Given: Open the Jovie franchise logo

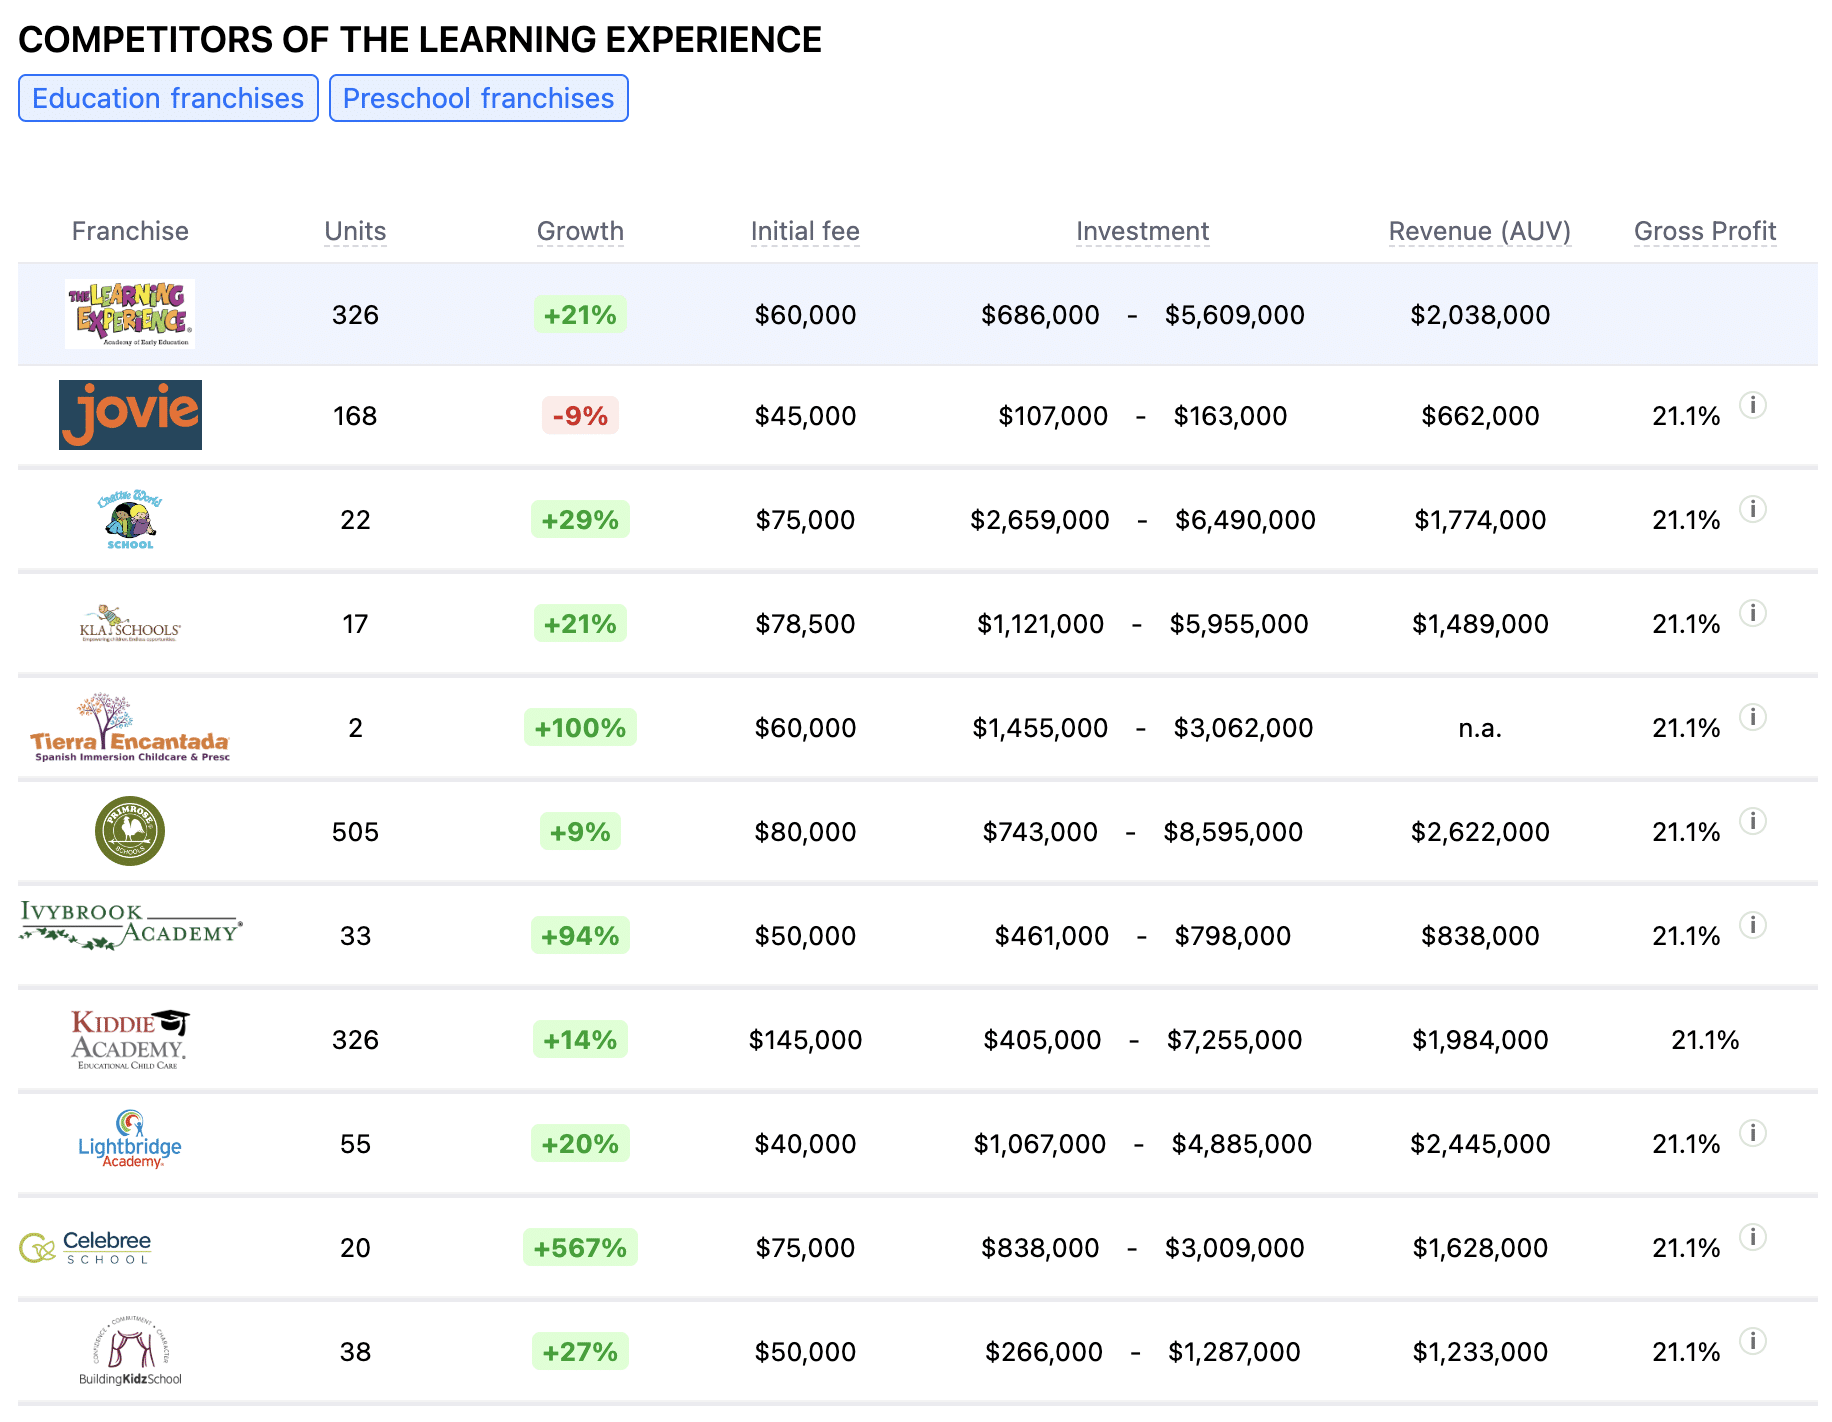Looking at the screenshot, I should [130, 415].
